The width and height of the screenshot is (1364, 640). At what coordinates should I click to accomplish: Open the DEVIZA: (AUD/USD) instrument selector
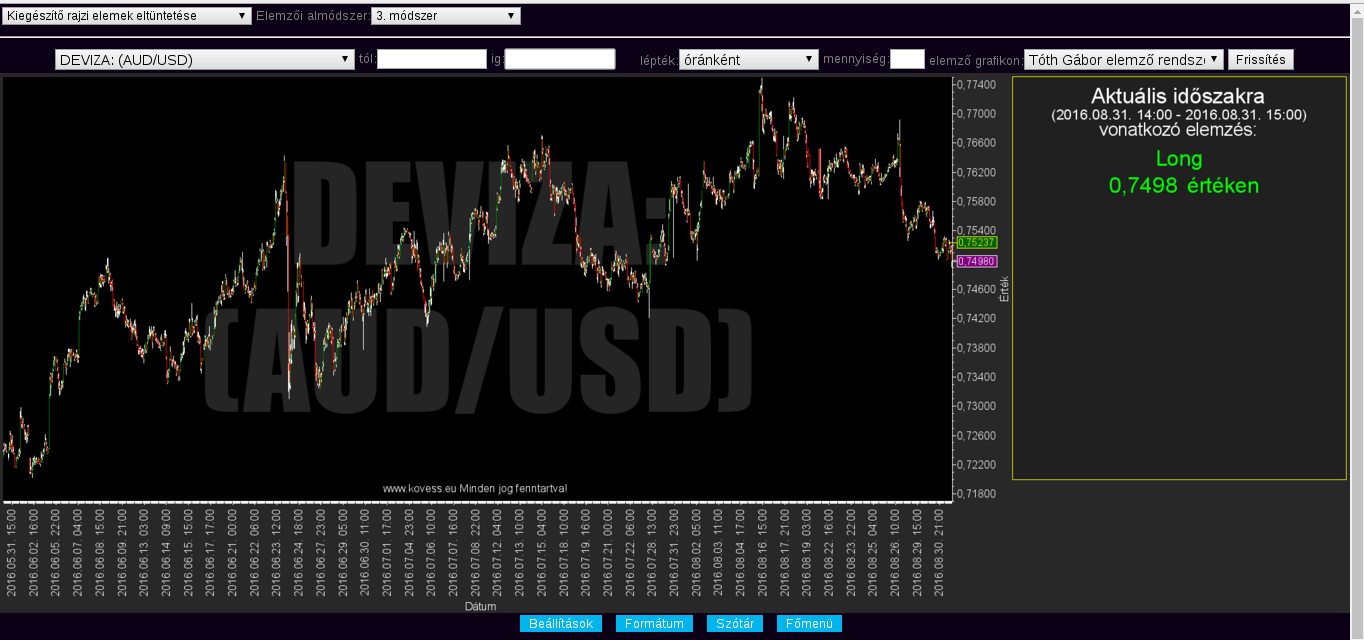[x=205, y=60]
